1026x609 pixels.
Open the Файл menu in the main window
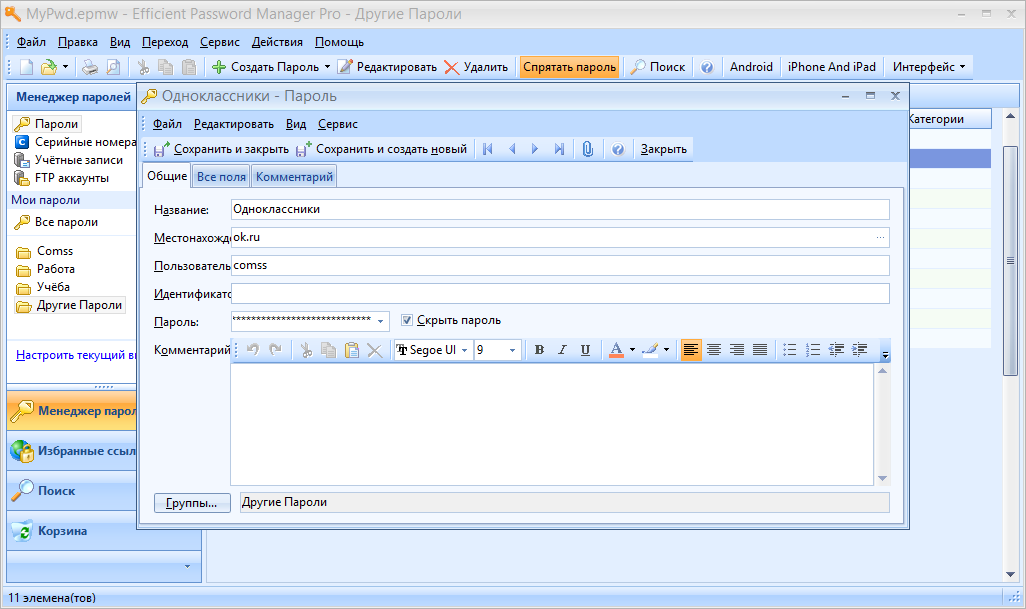pyautogui.click(x=31, y=42)
